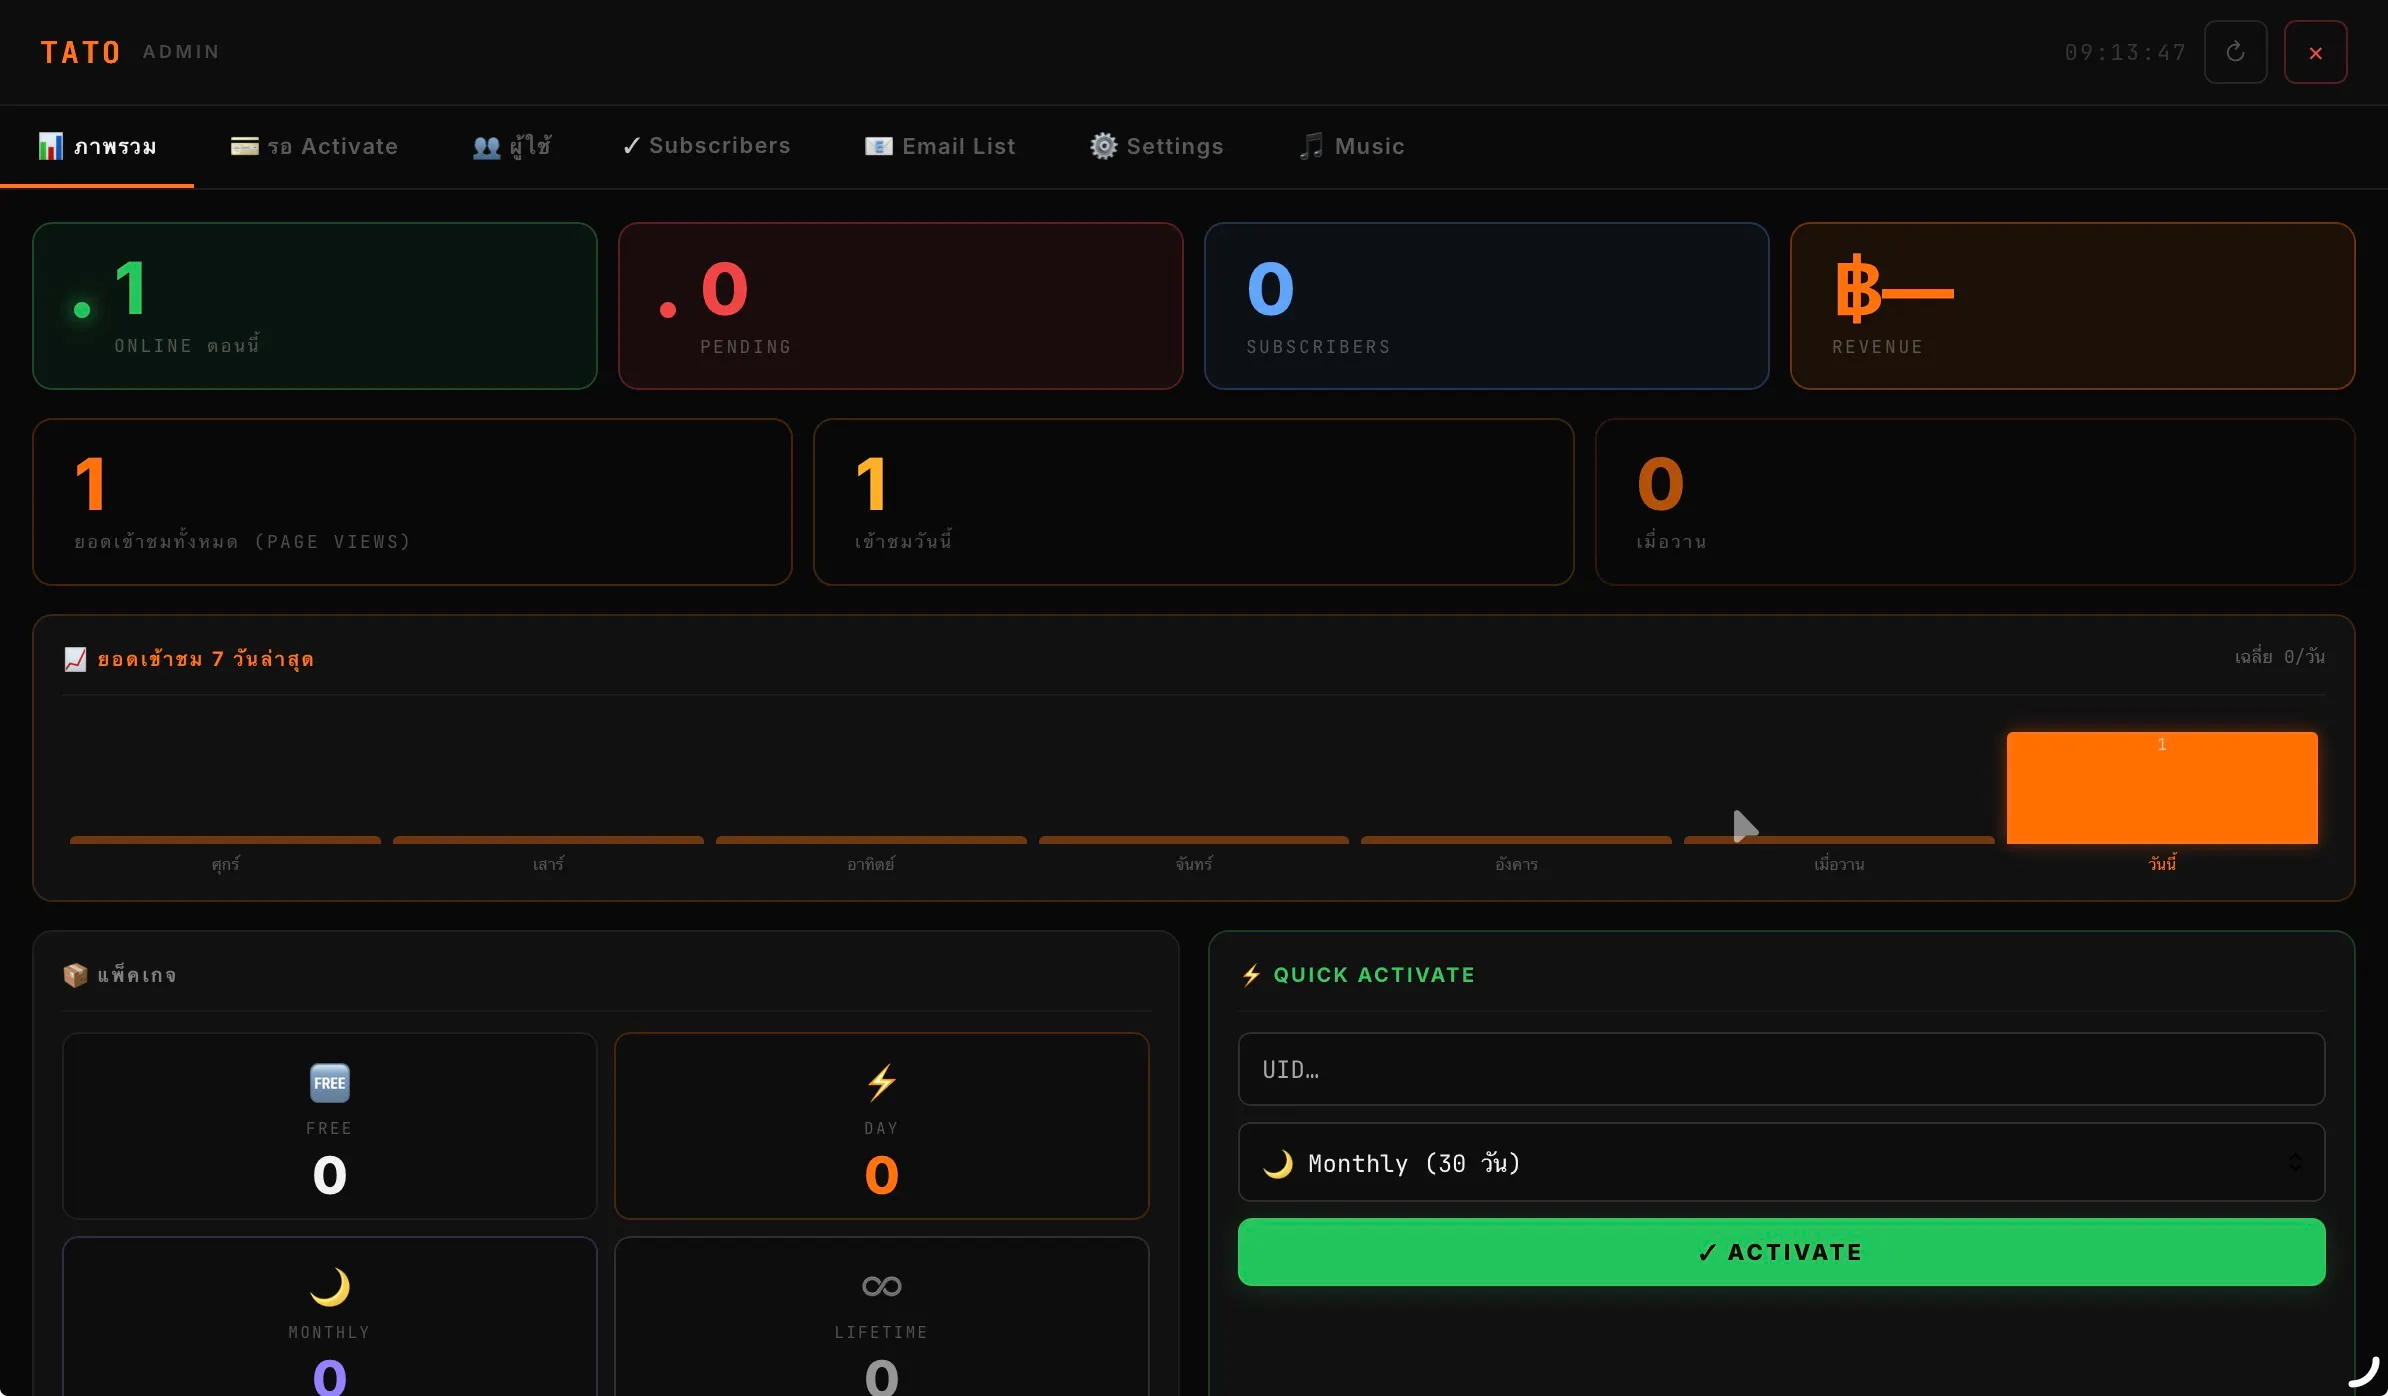Click the LIFETIME infinity icon

882,1286
